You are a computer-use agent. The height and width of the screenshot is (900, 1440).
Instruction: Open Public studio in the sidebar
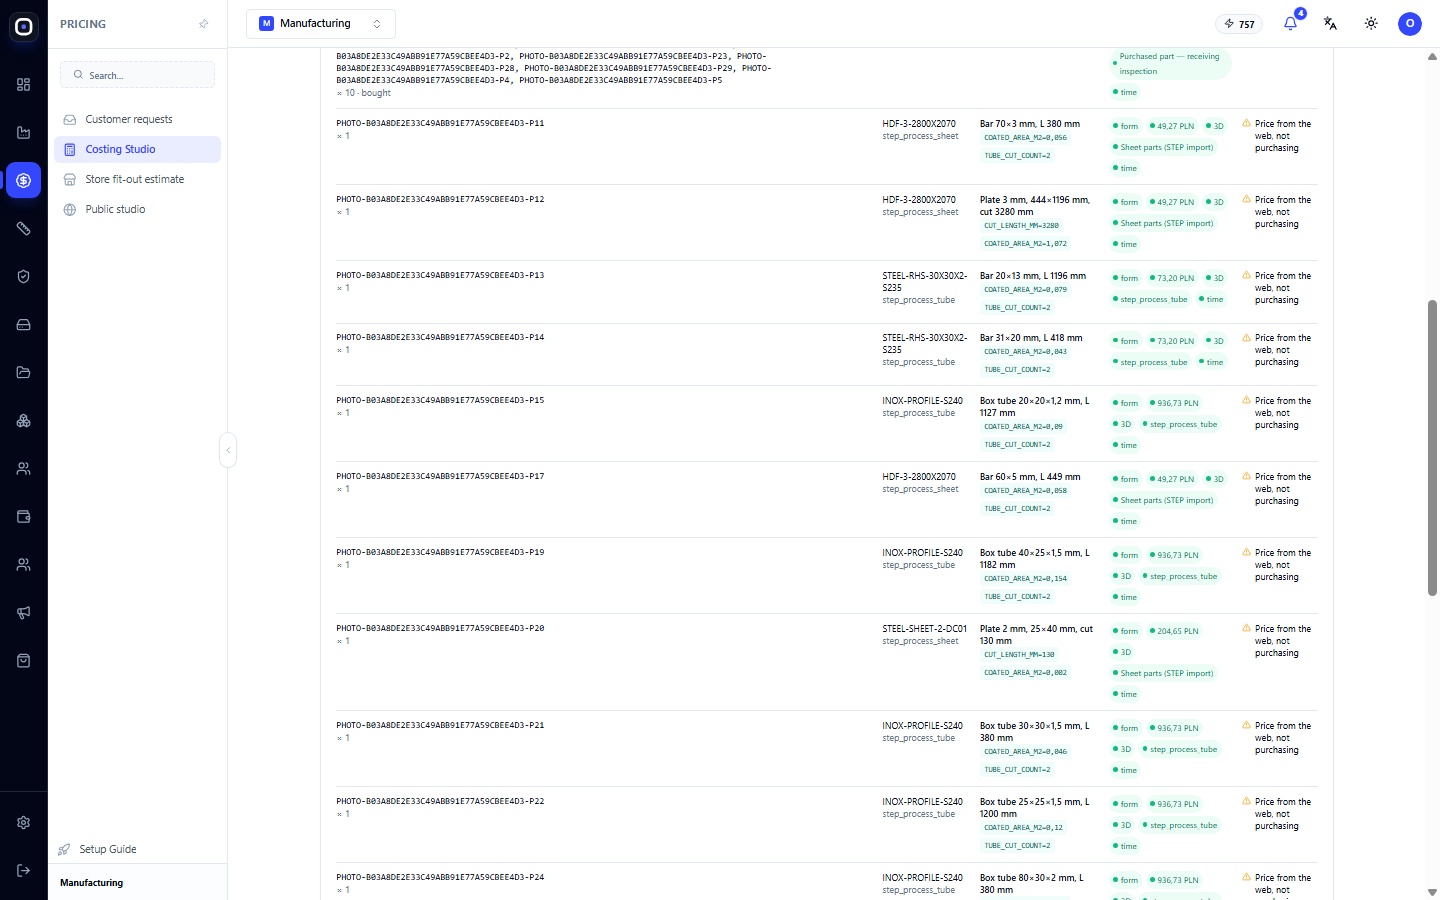[137, 210]
